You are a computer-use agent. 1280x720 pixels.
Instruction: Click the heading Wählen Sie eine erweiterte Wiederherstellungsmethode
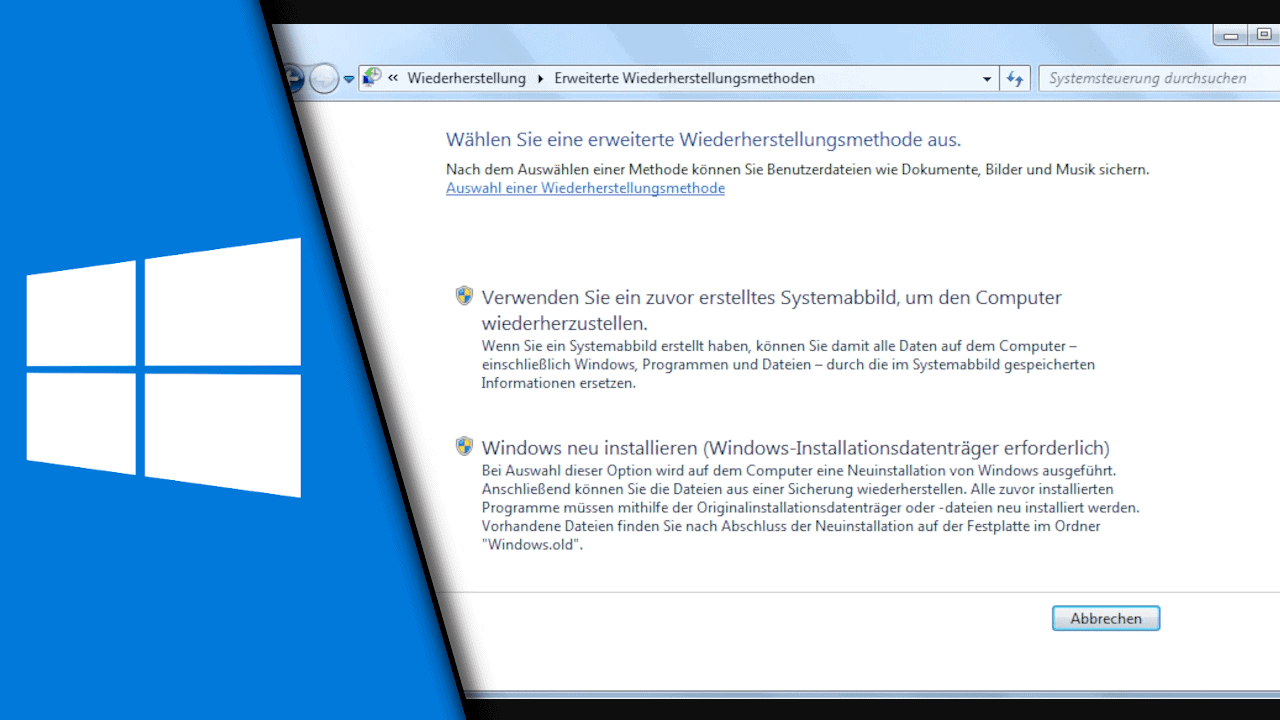[703, 139]
